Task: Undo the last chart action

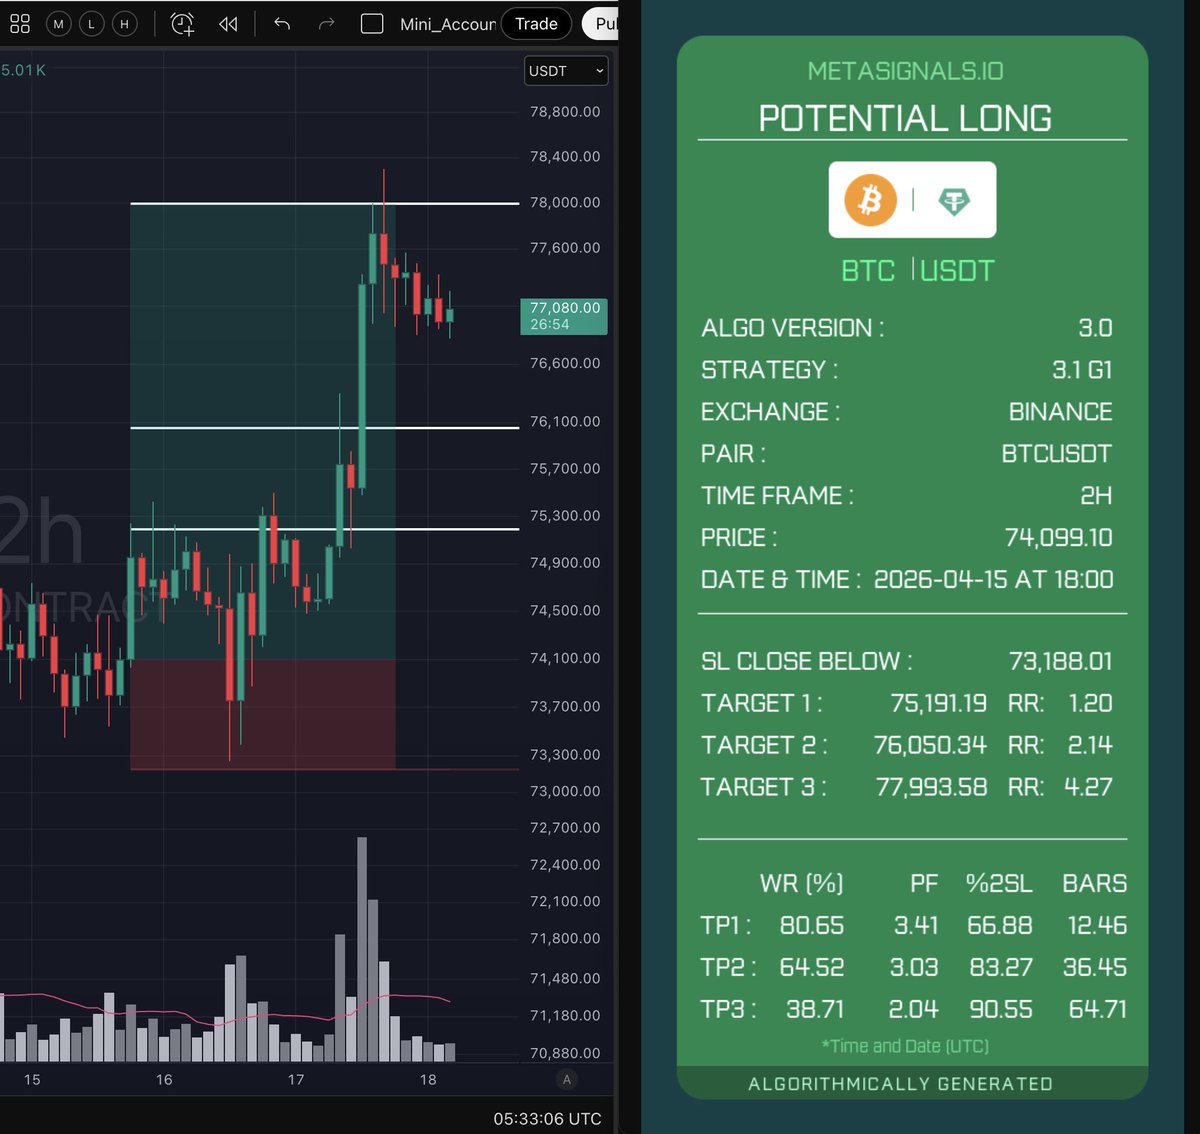Action: click(282, 24)
